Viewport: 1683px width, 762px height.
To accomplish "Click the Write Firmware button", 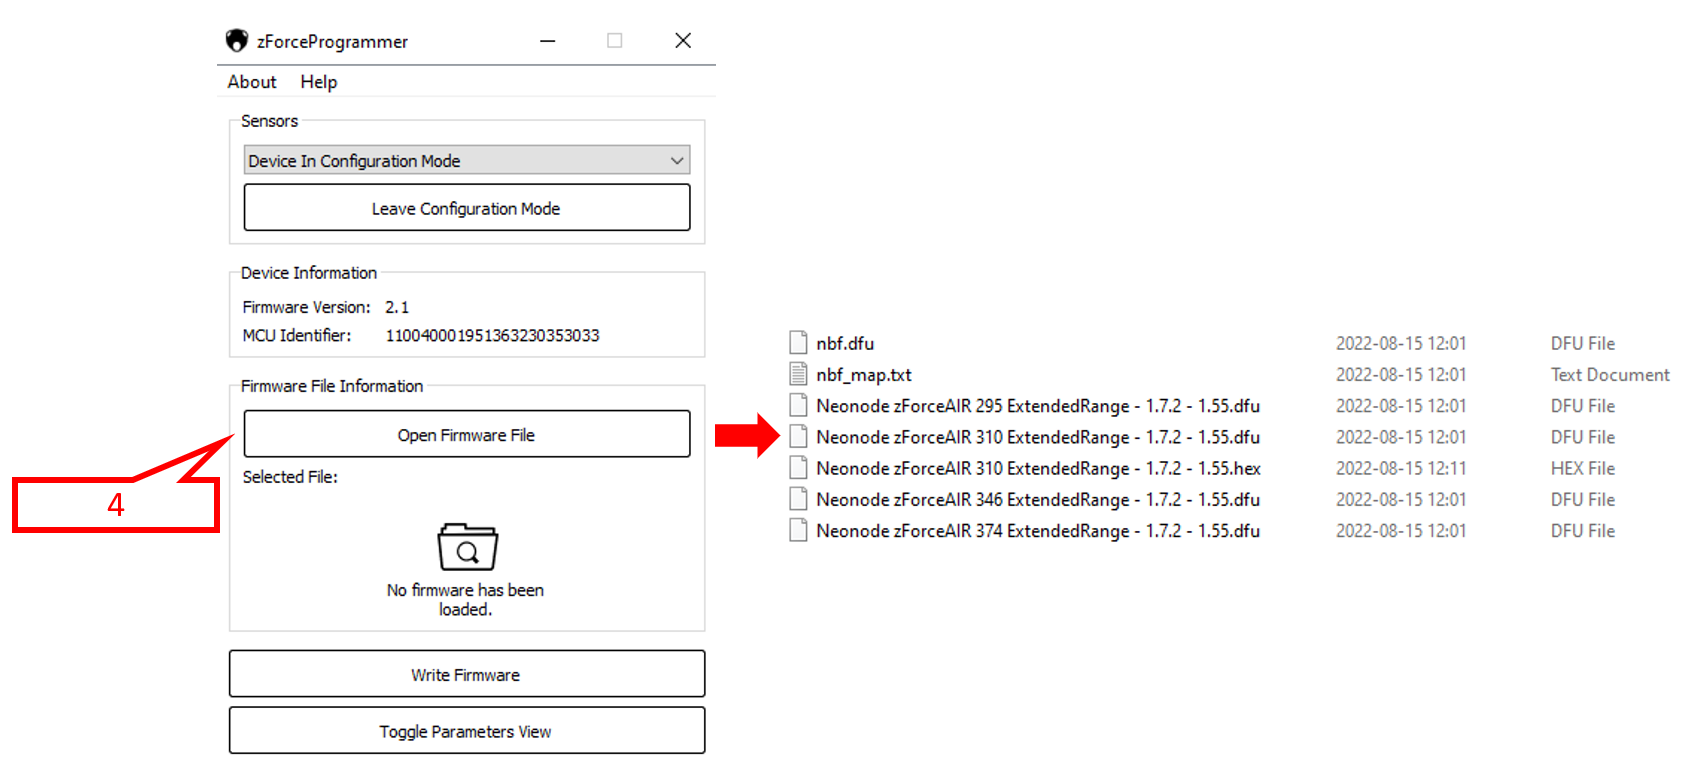I will coord(466,675).
